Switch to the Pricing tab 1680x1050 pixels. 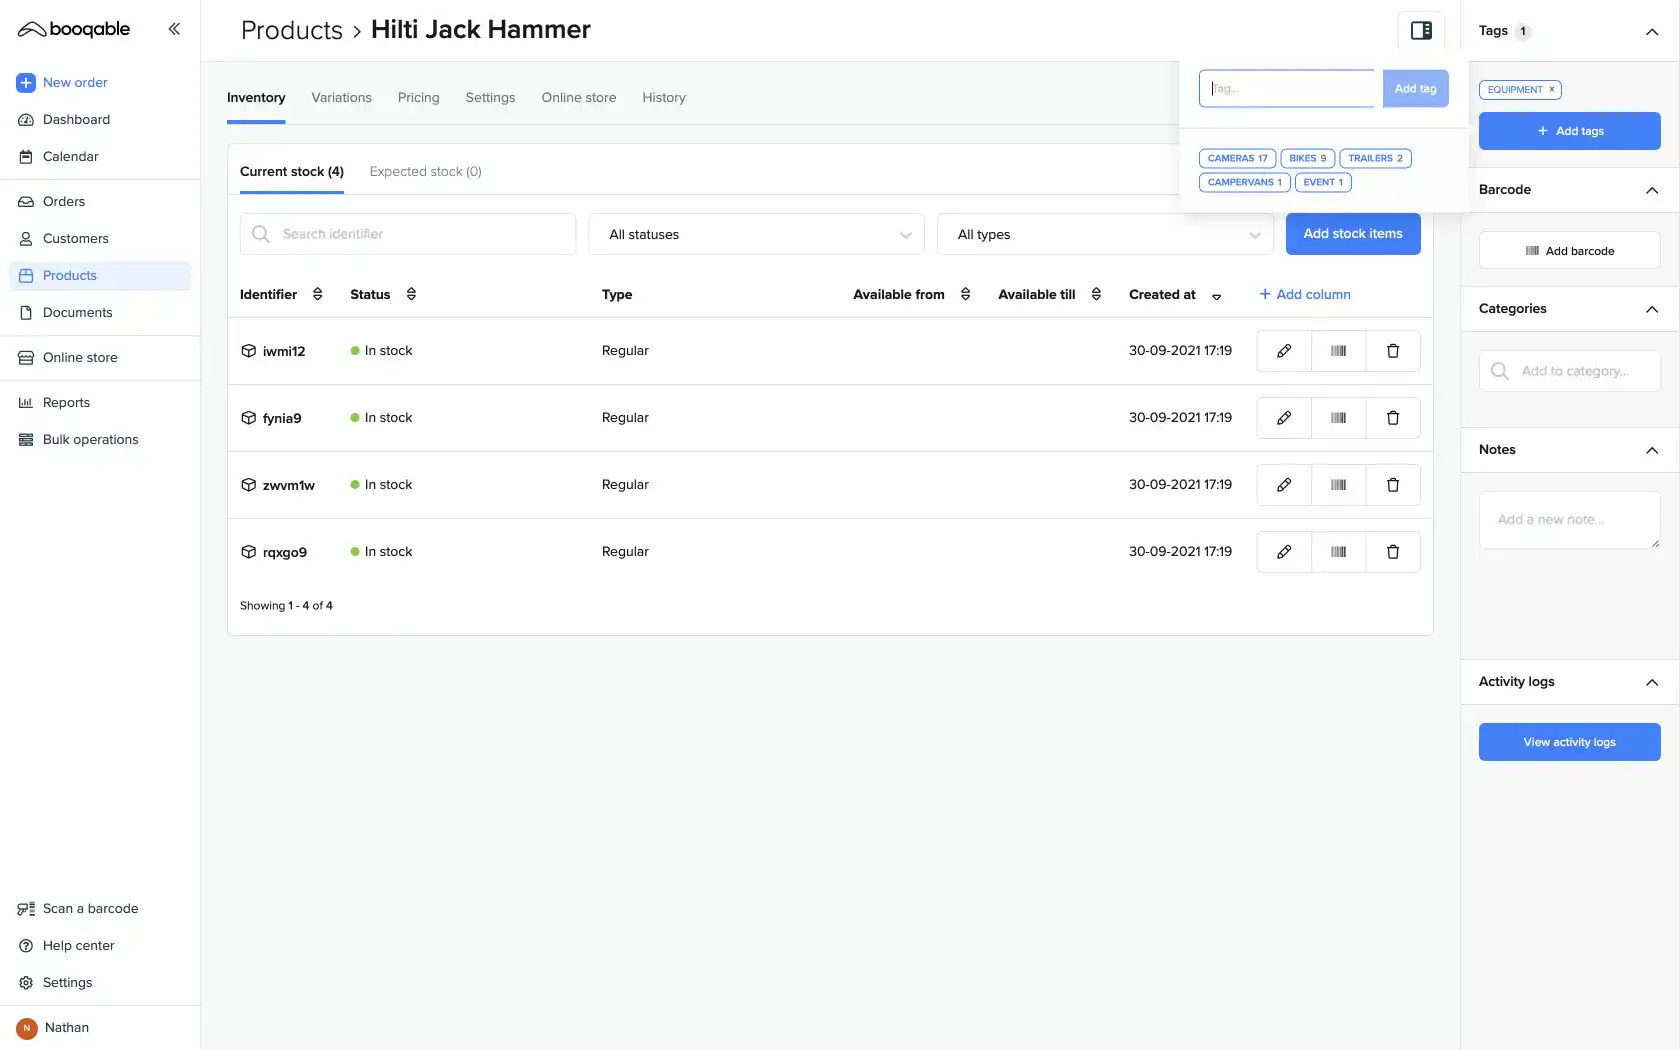click(418, 98)
